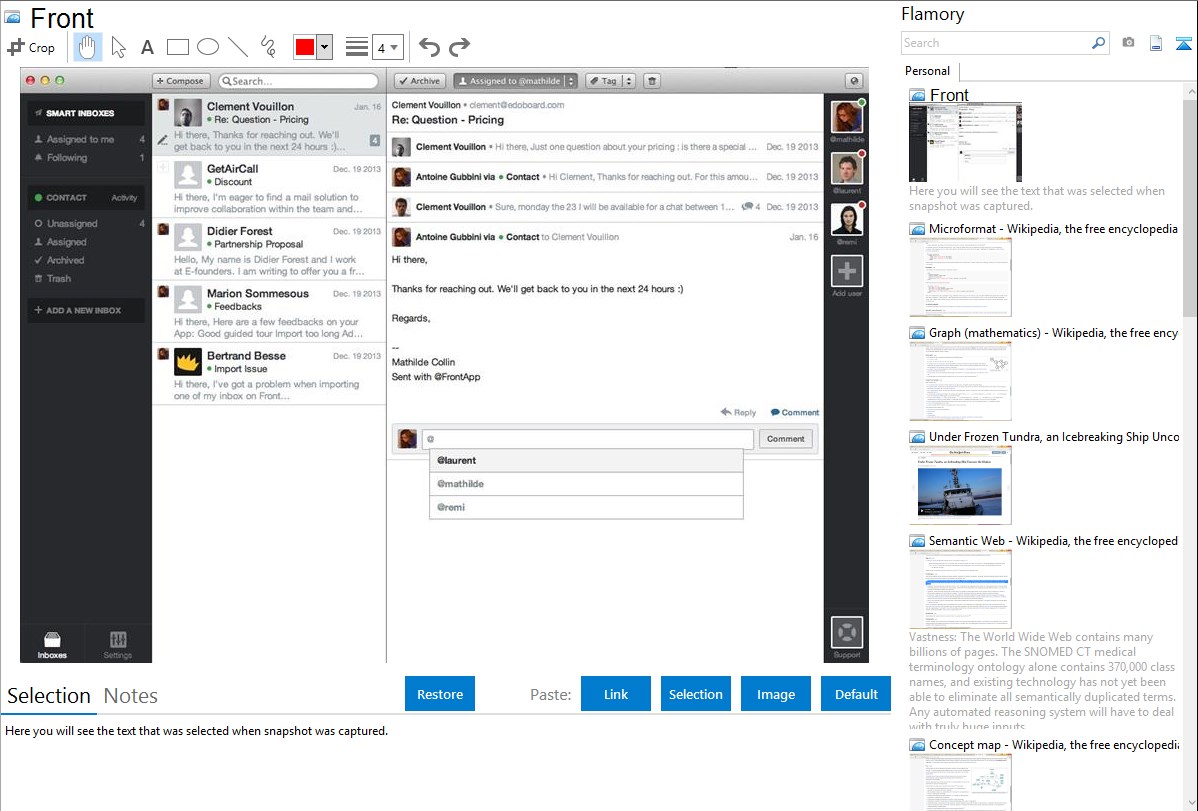The width and height of the screenshot is (1198, 811).
Task: Click the Reply link
Action: (738, 412)
